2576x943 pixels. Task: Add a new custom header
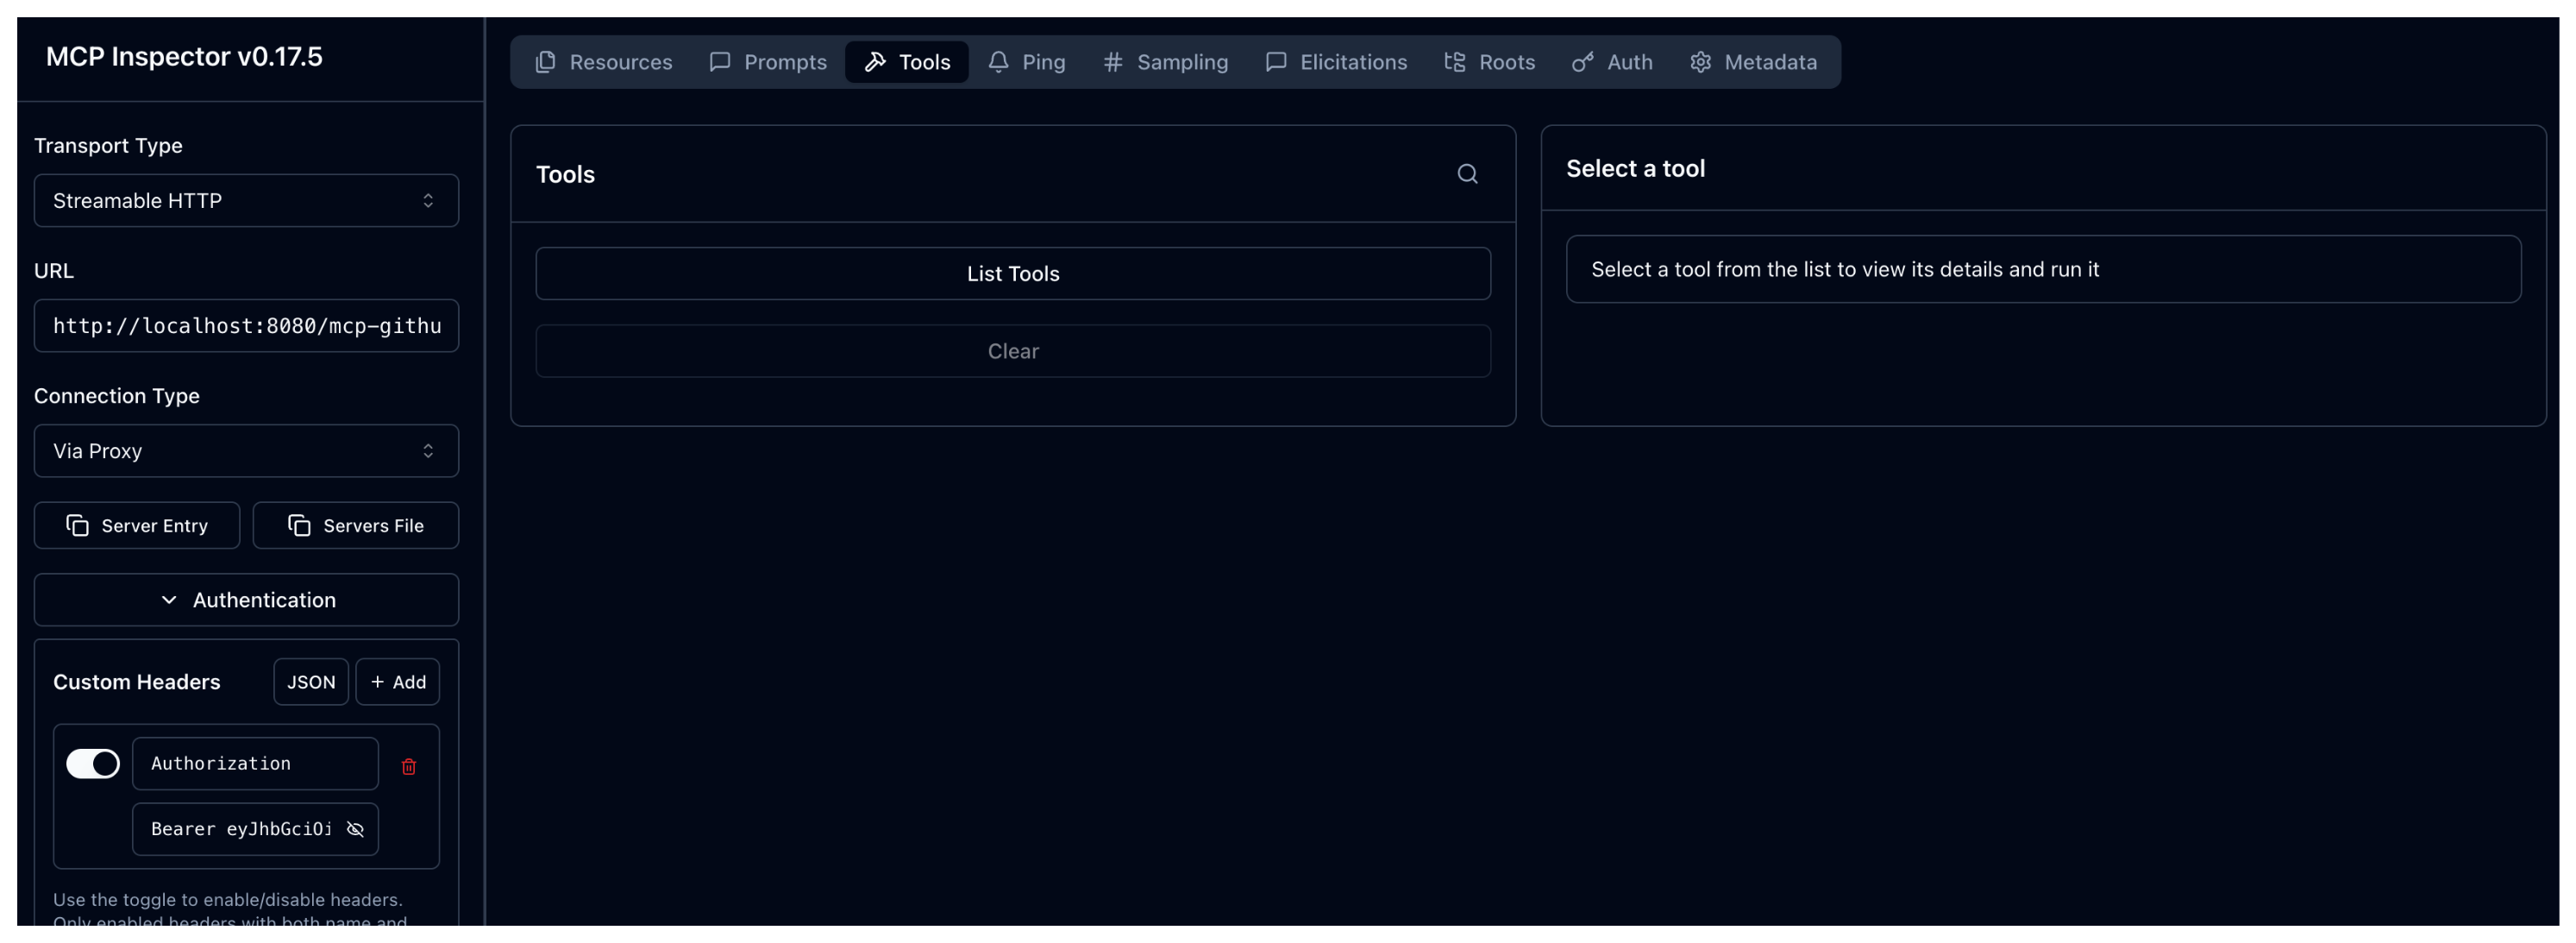coord(397,682)
